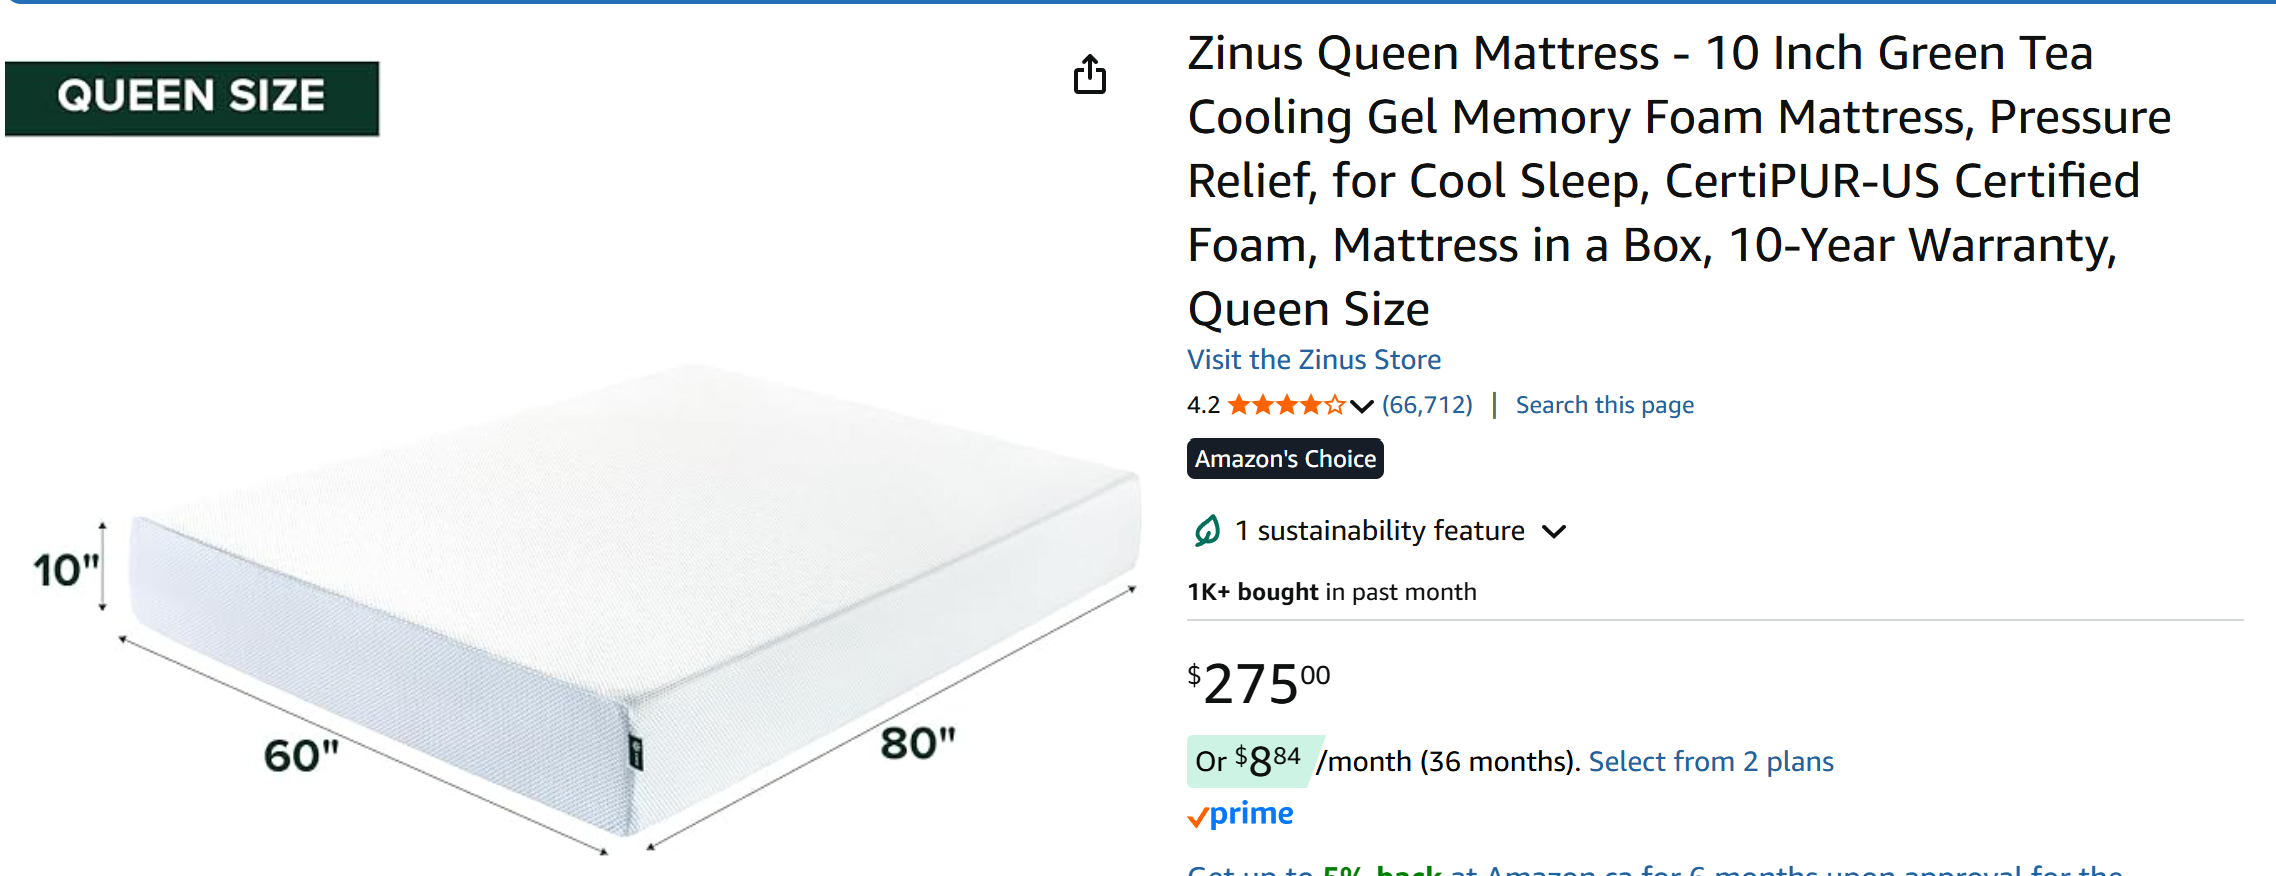The height and width of the screenshot is (876, 2276).
Task: Click the $275.00 price
Action: pos(1259,684)
